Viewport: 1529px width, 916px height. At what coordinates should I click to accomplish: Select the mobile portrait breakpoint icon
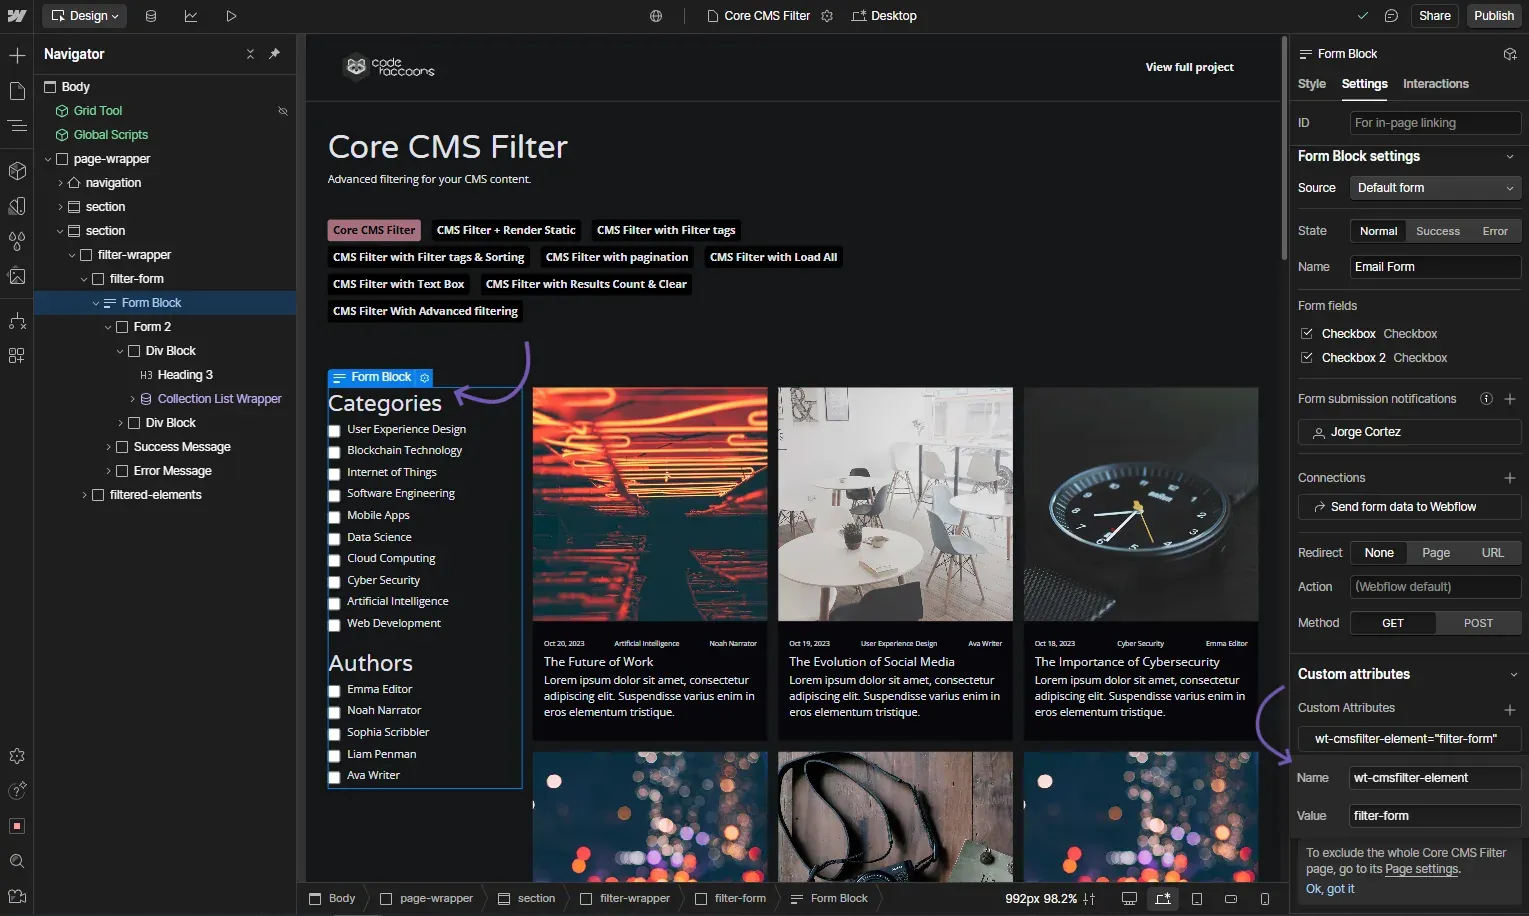1265,899
